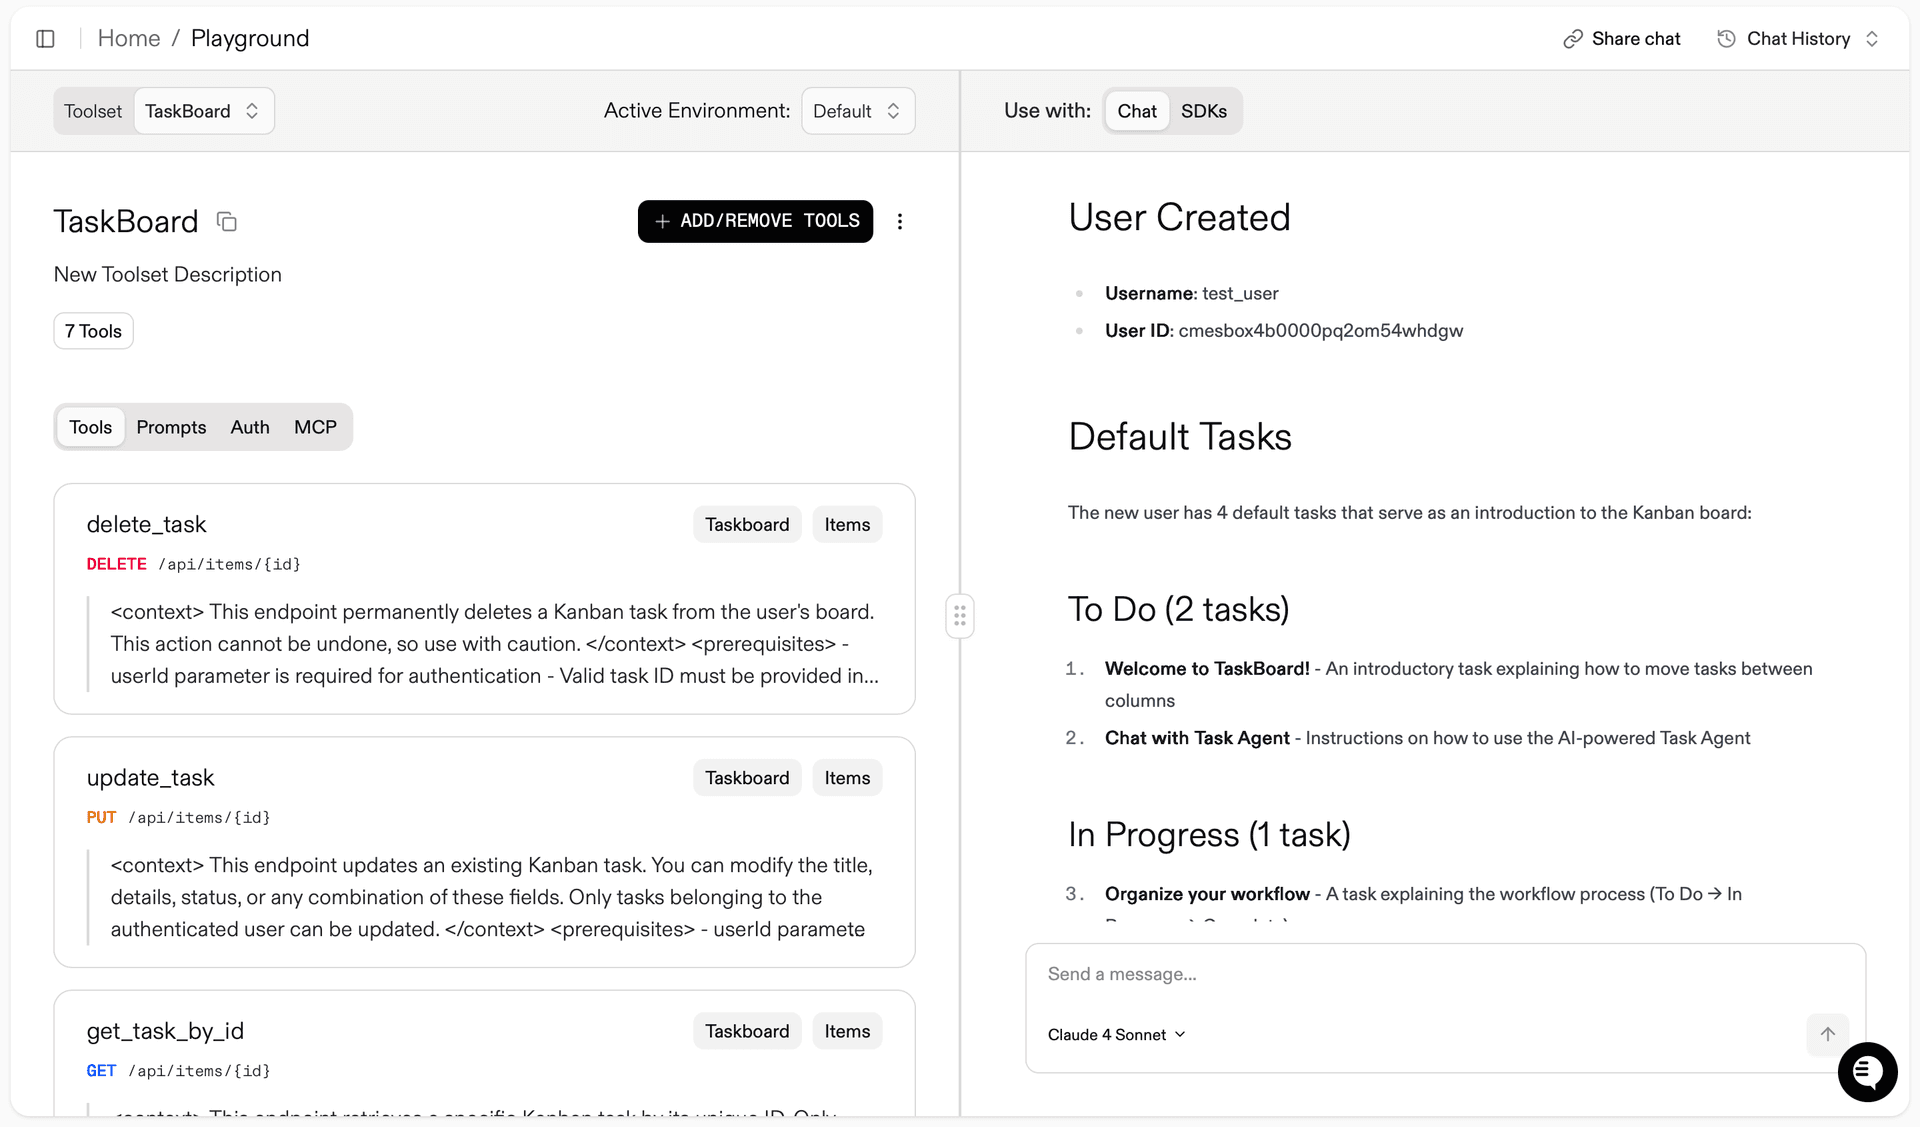
Task: Navigate to Home via breadcrumb
Action: click(x=129, y=38)
